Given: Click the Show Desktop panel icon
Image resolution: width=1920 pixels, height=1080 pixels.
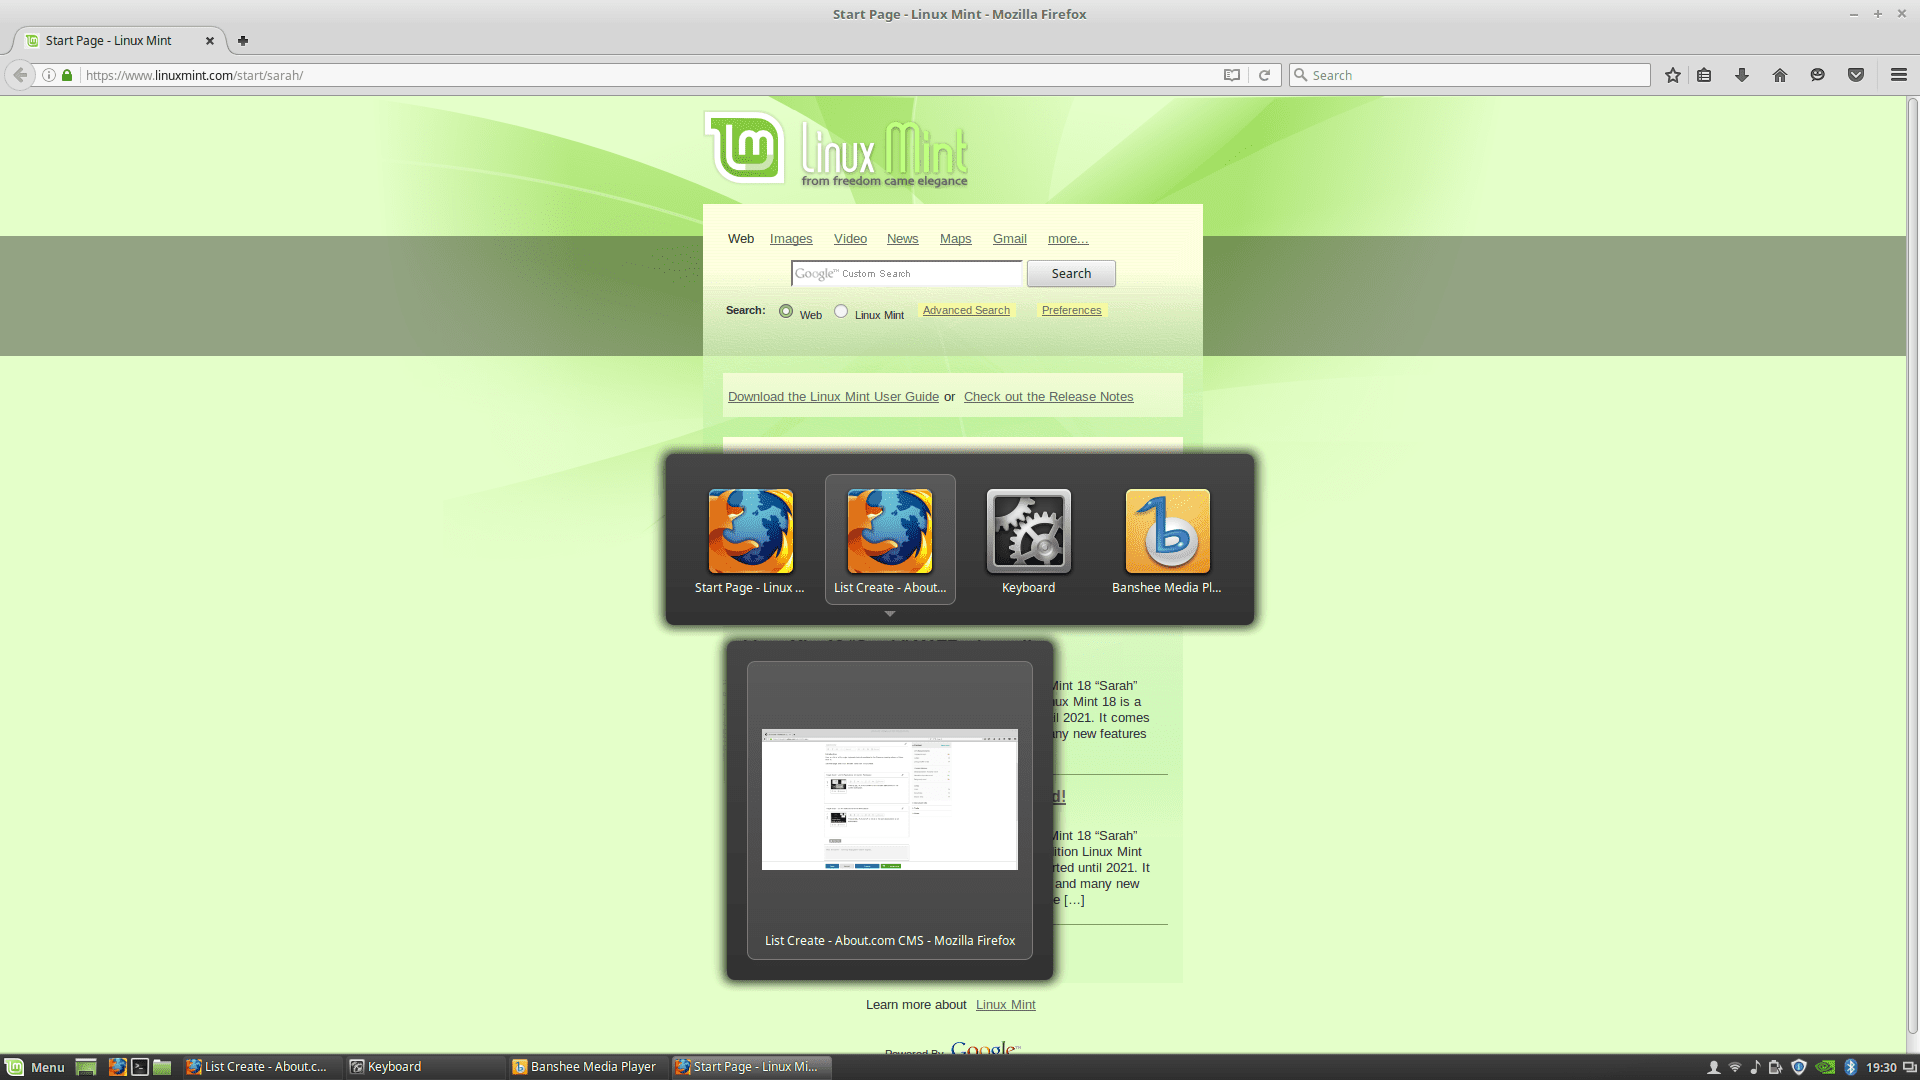Looking at the screenshot, I should coord(86,1067).
